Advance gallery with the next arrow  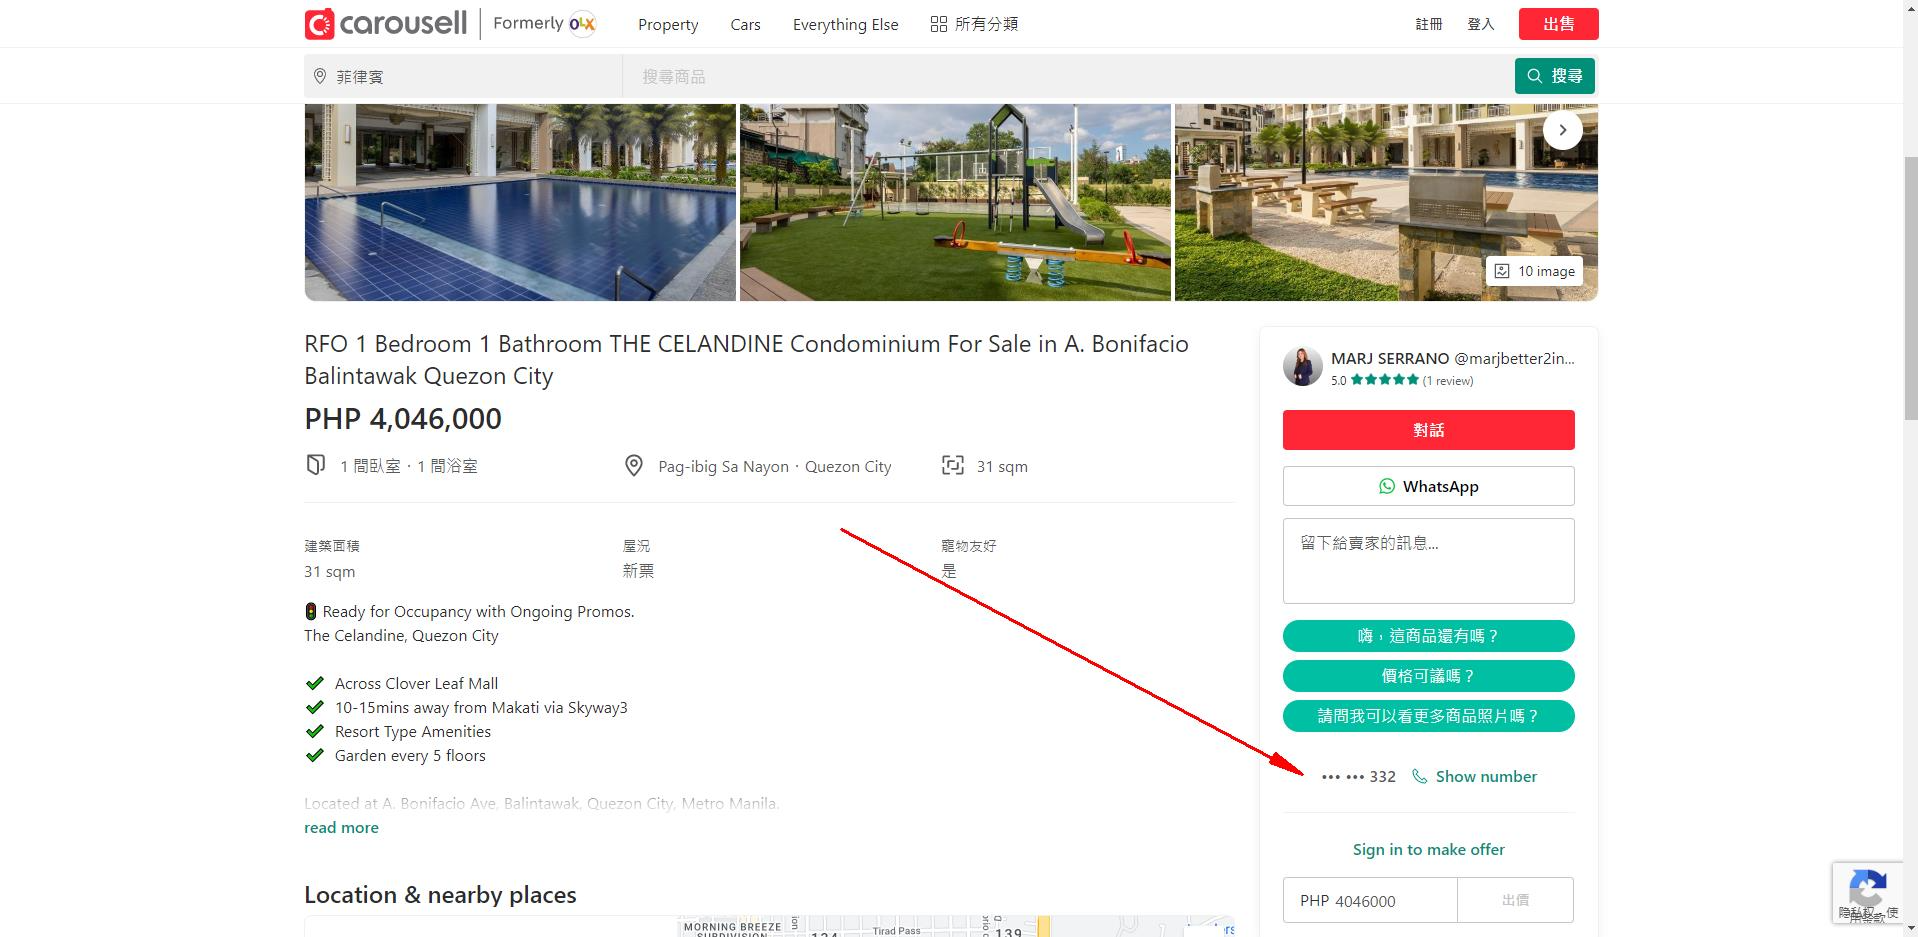tap(1562, 130)
